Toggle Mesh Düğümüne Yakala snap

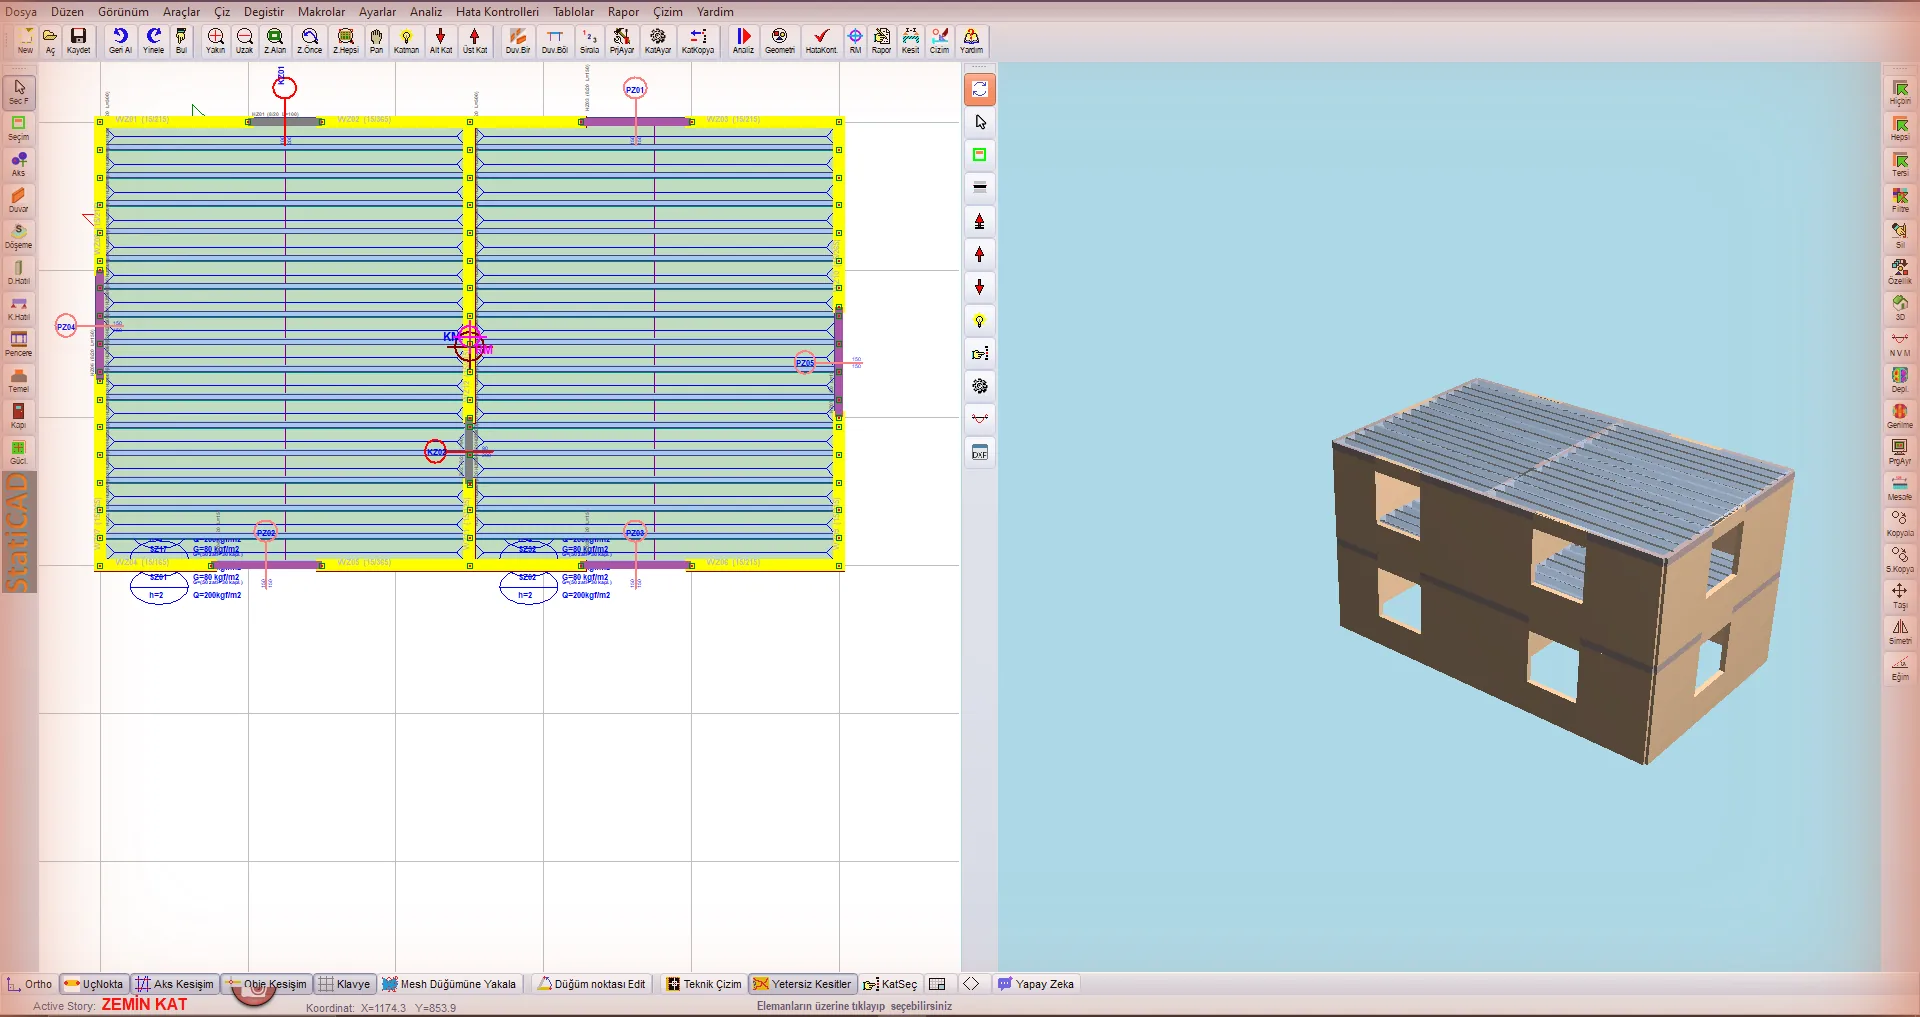(x=449, y=984)
